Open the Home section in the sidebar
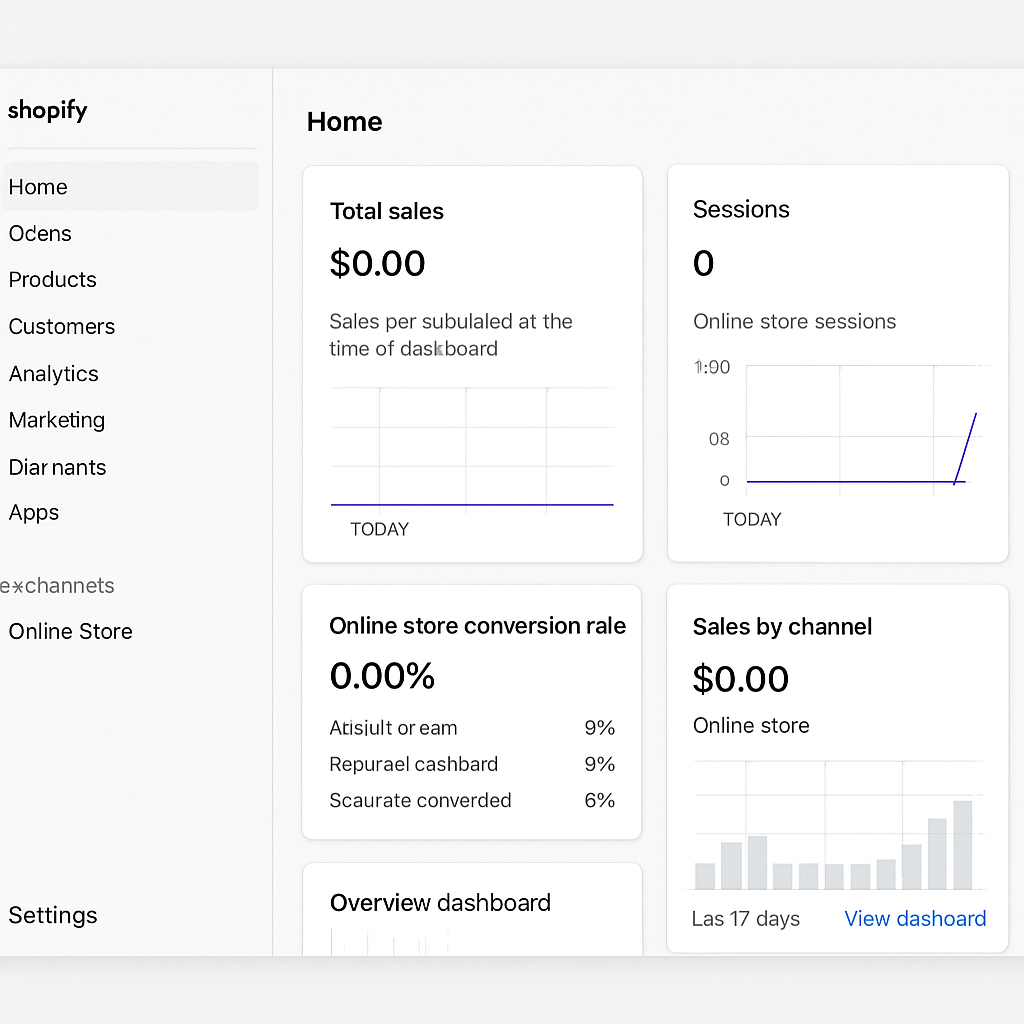Screen dimensions: 1024x1024 click(x=38, y=187)
